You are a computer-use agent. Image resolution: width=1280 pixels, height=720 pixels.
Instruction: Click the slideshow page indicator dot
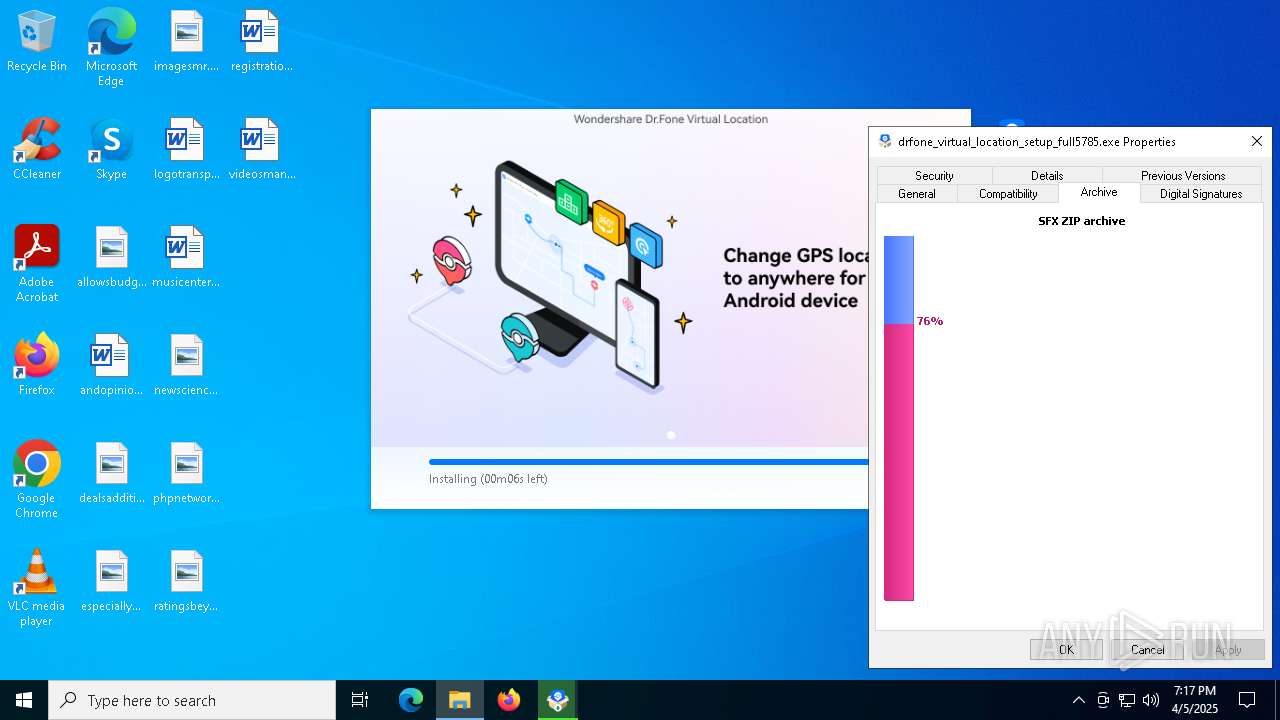point(671,435)
